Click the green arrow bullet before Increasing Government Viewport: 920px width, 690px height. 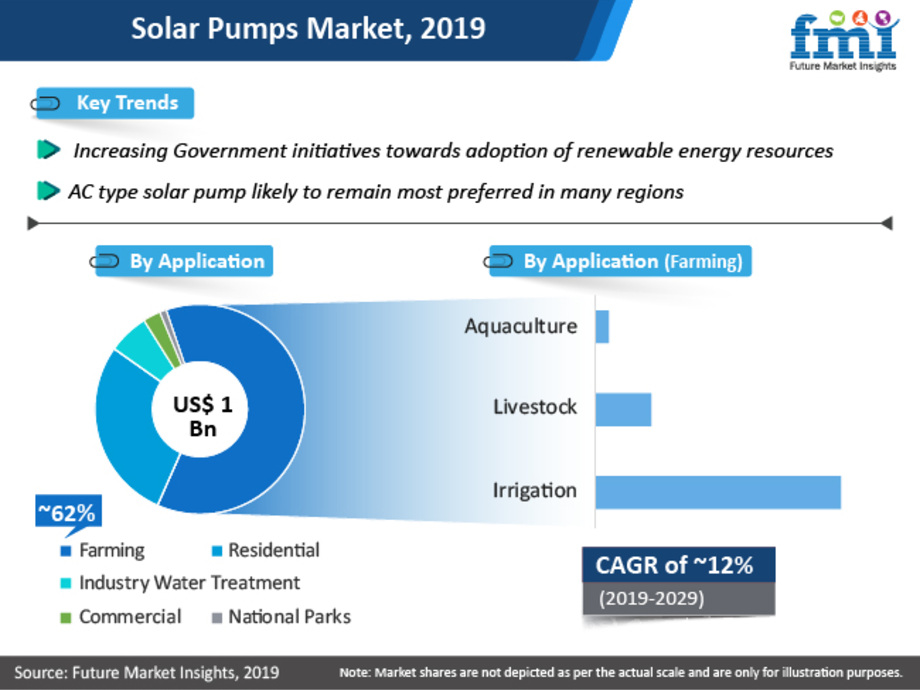click(47, 150)
